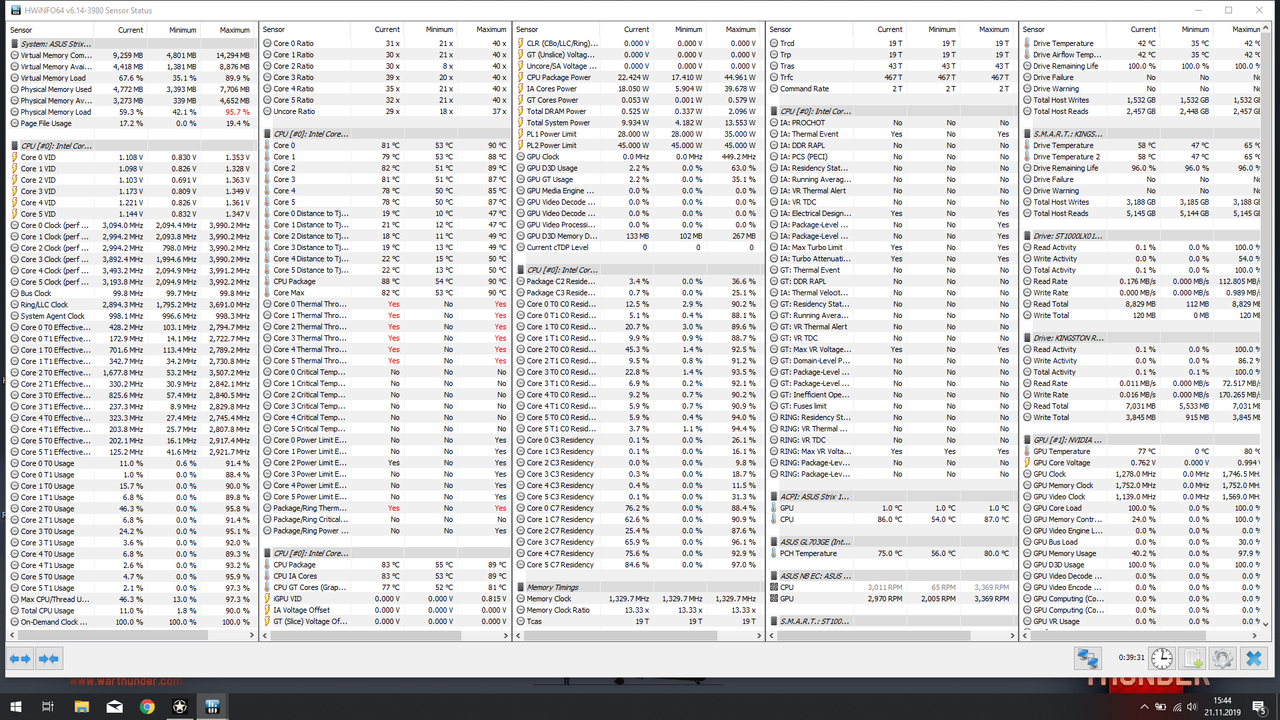Select the PL1 Power Limit row
The image size is (1280, 720).
(638, 134)
